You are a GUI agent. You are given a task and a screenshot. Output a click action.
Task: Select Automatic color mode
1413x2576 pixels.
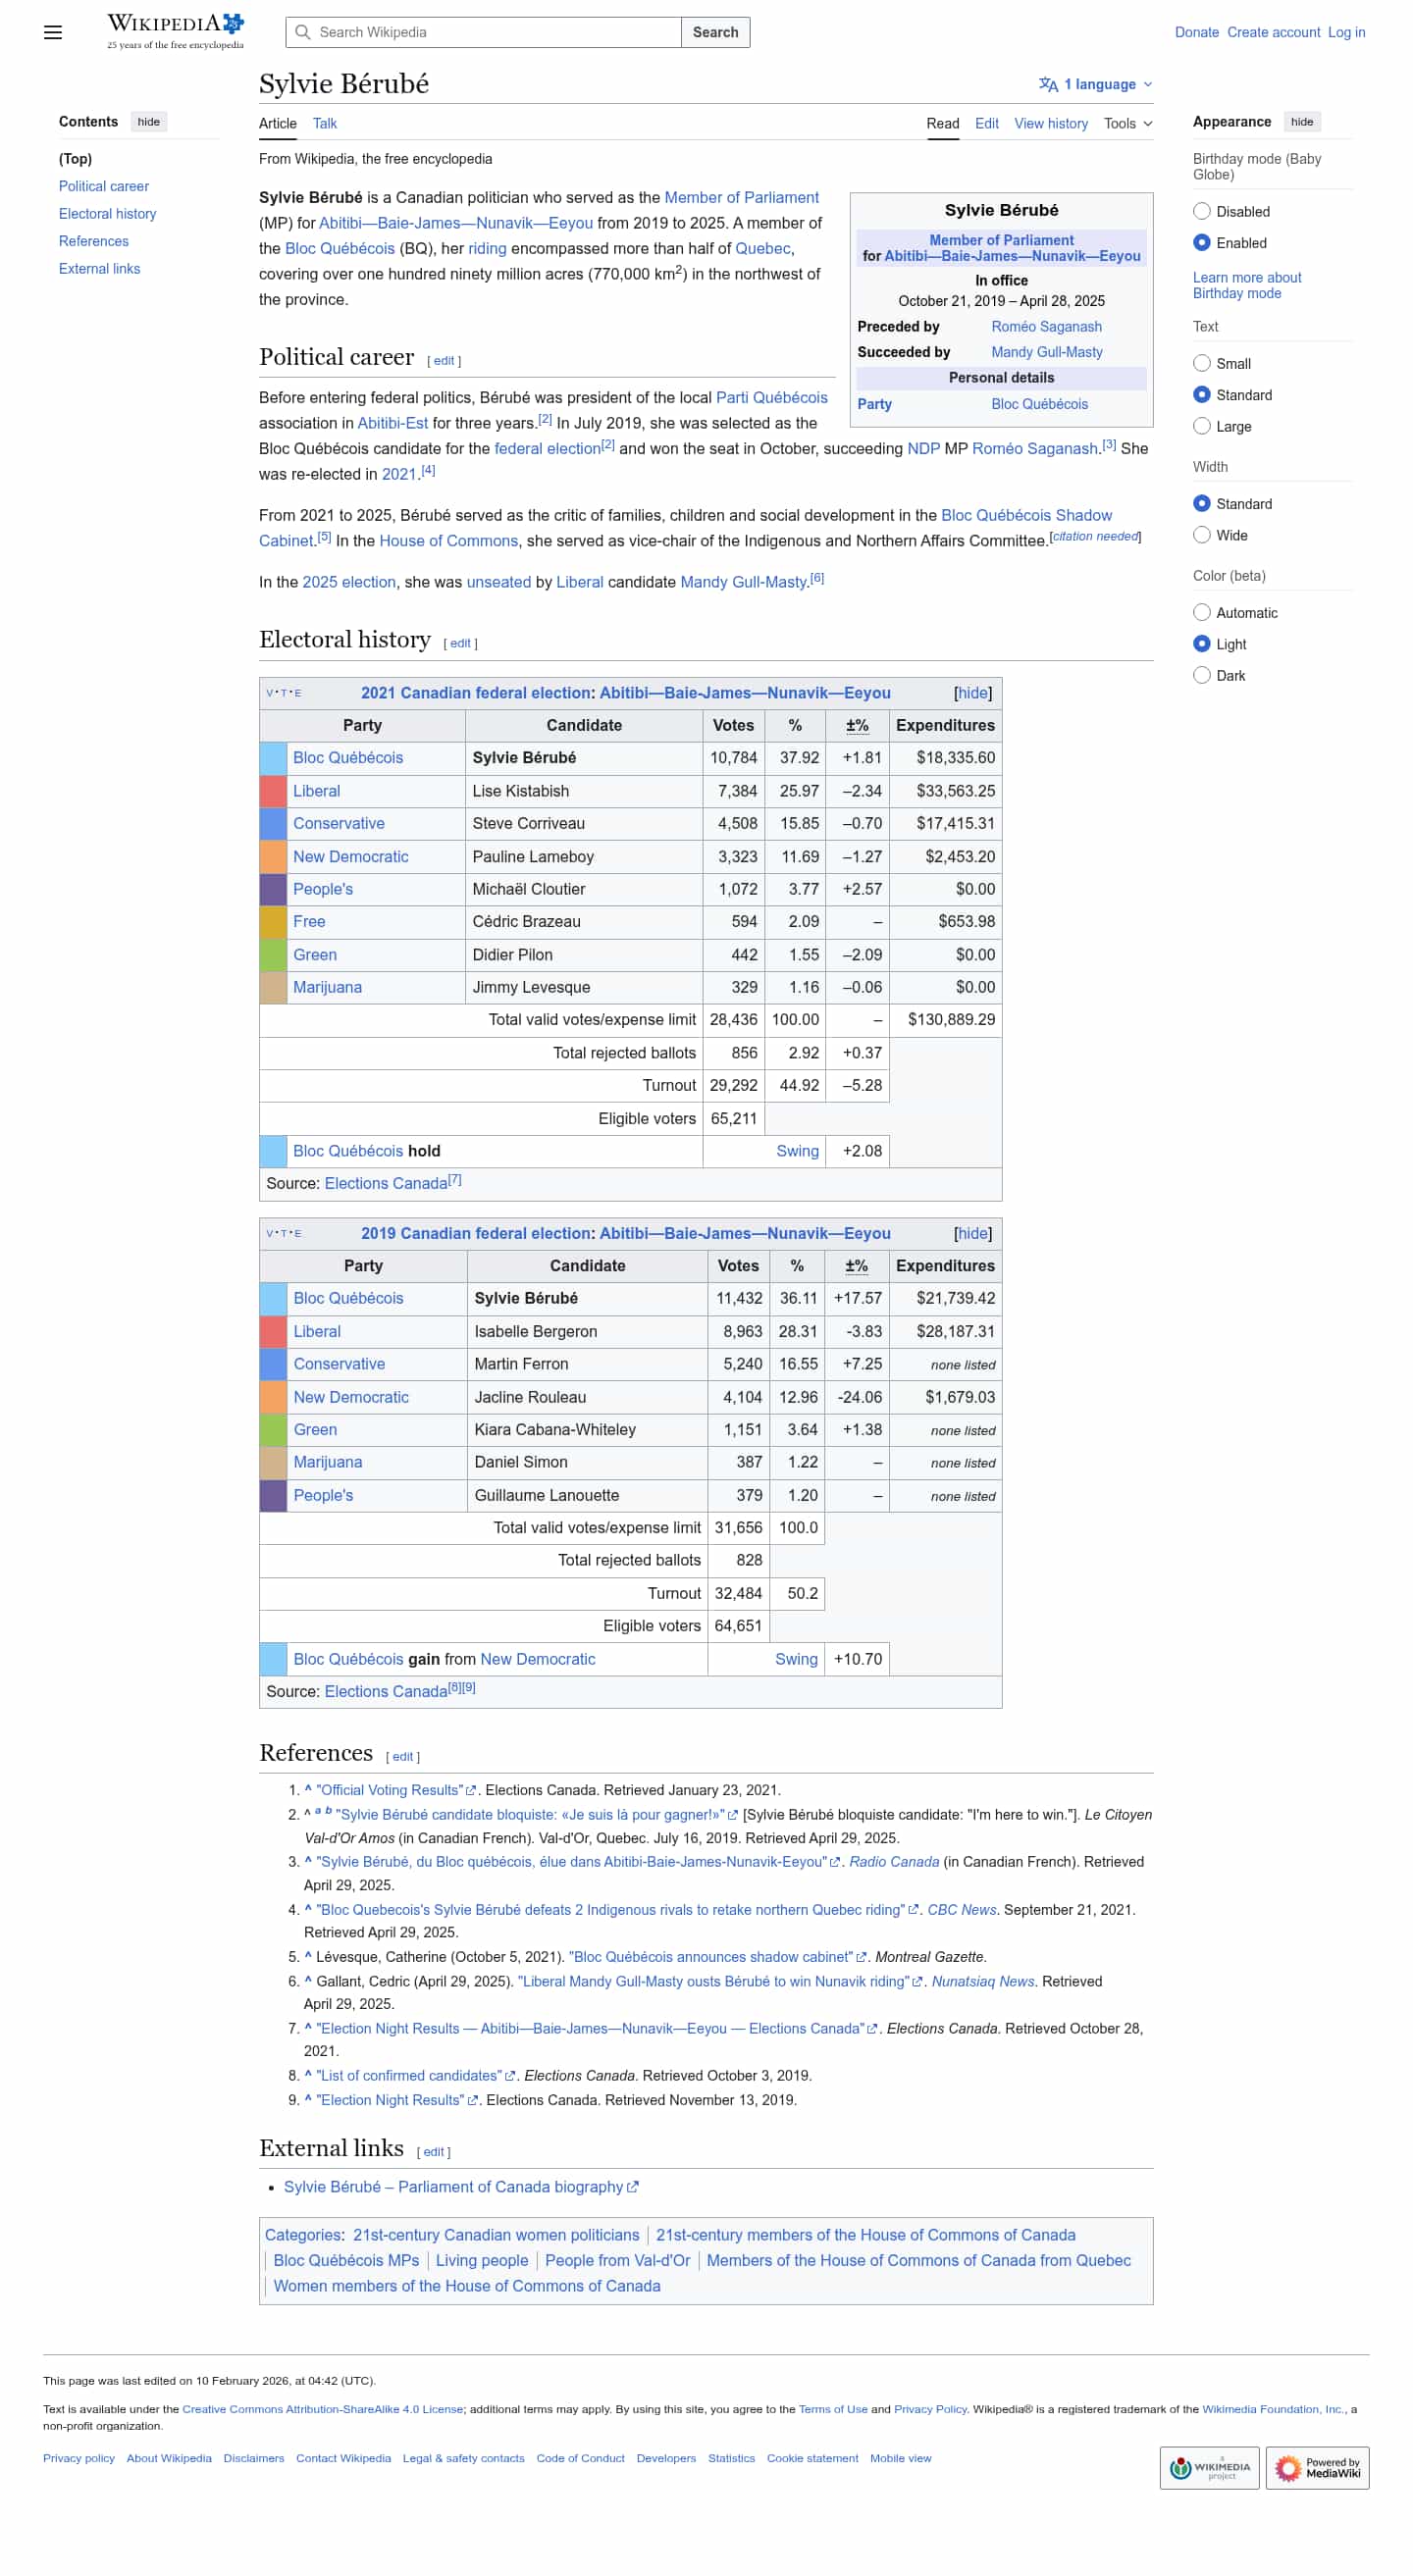pyautogui.click(x=1202, y=612)
